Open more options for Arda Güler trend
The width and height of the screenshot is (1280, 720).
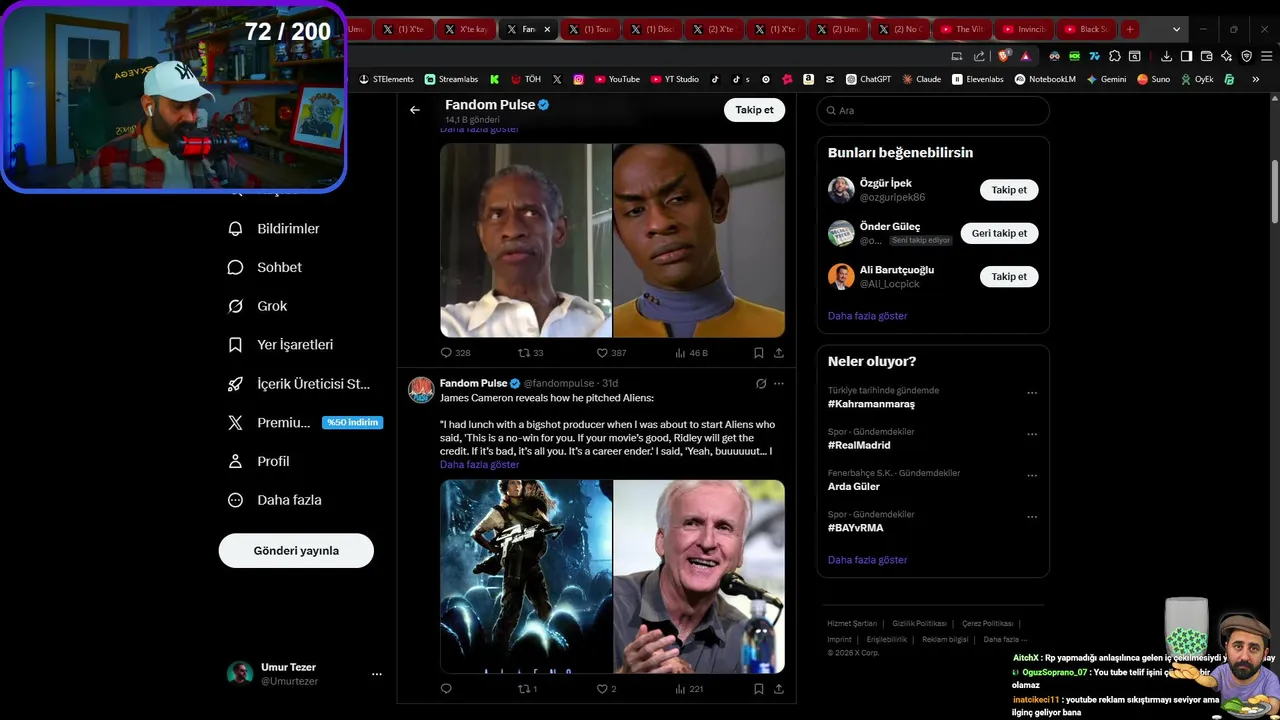coord(1032,476)
